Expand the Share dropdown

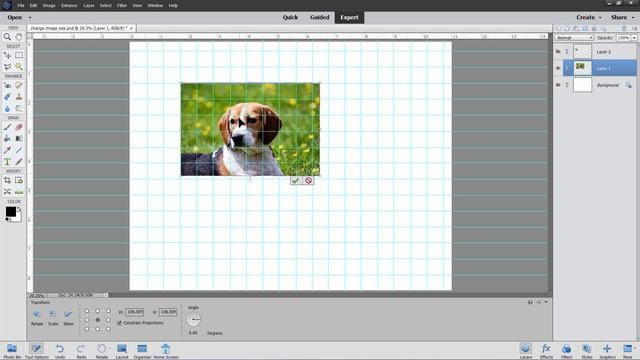pos(633,18)
